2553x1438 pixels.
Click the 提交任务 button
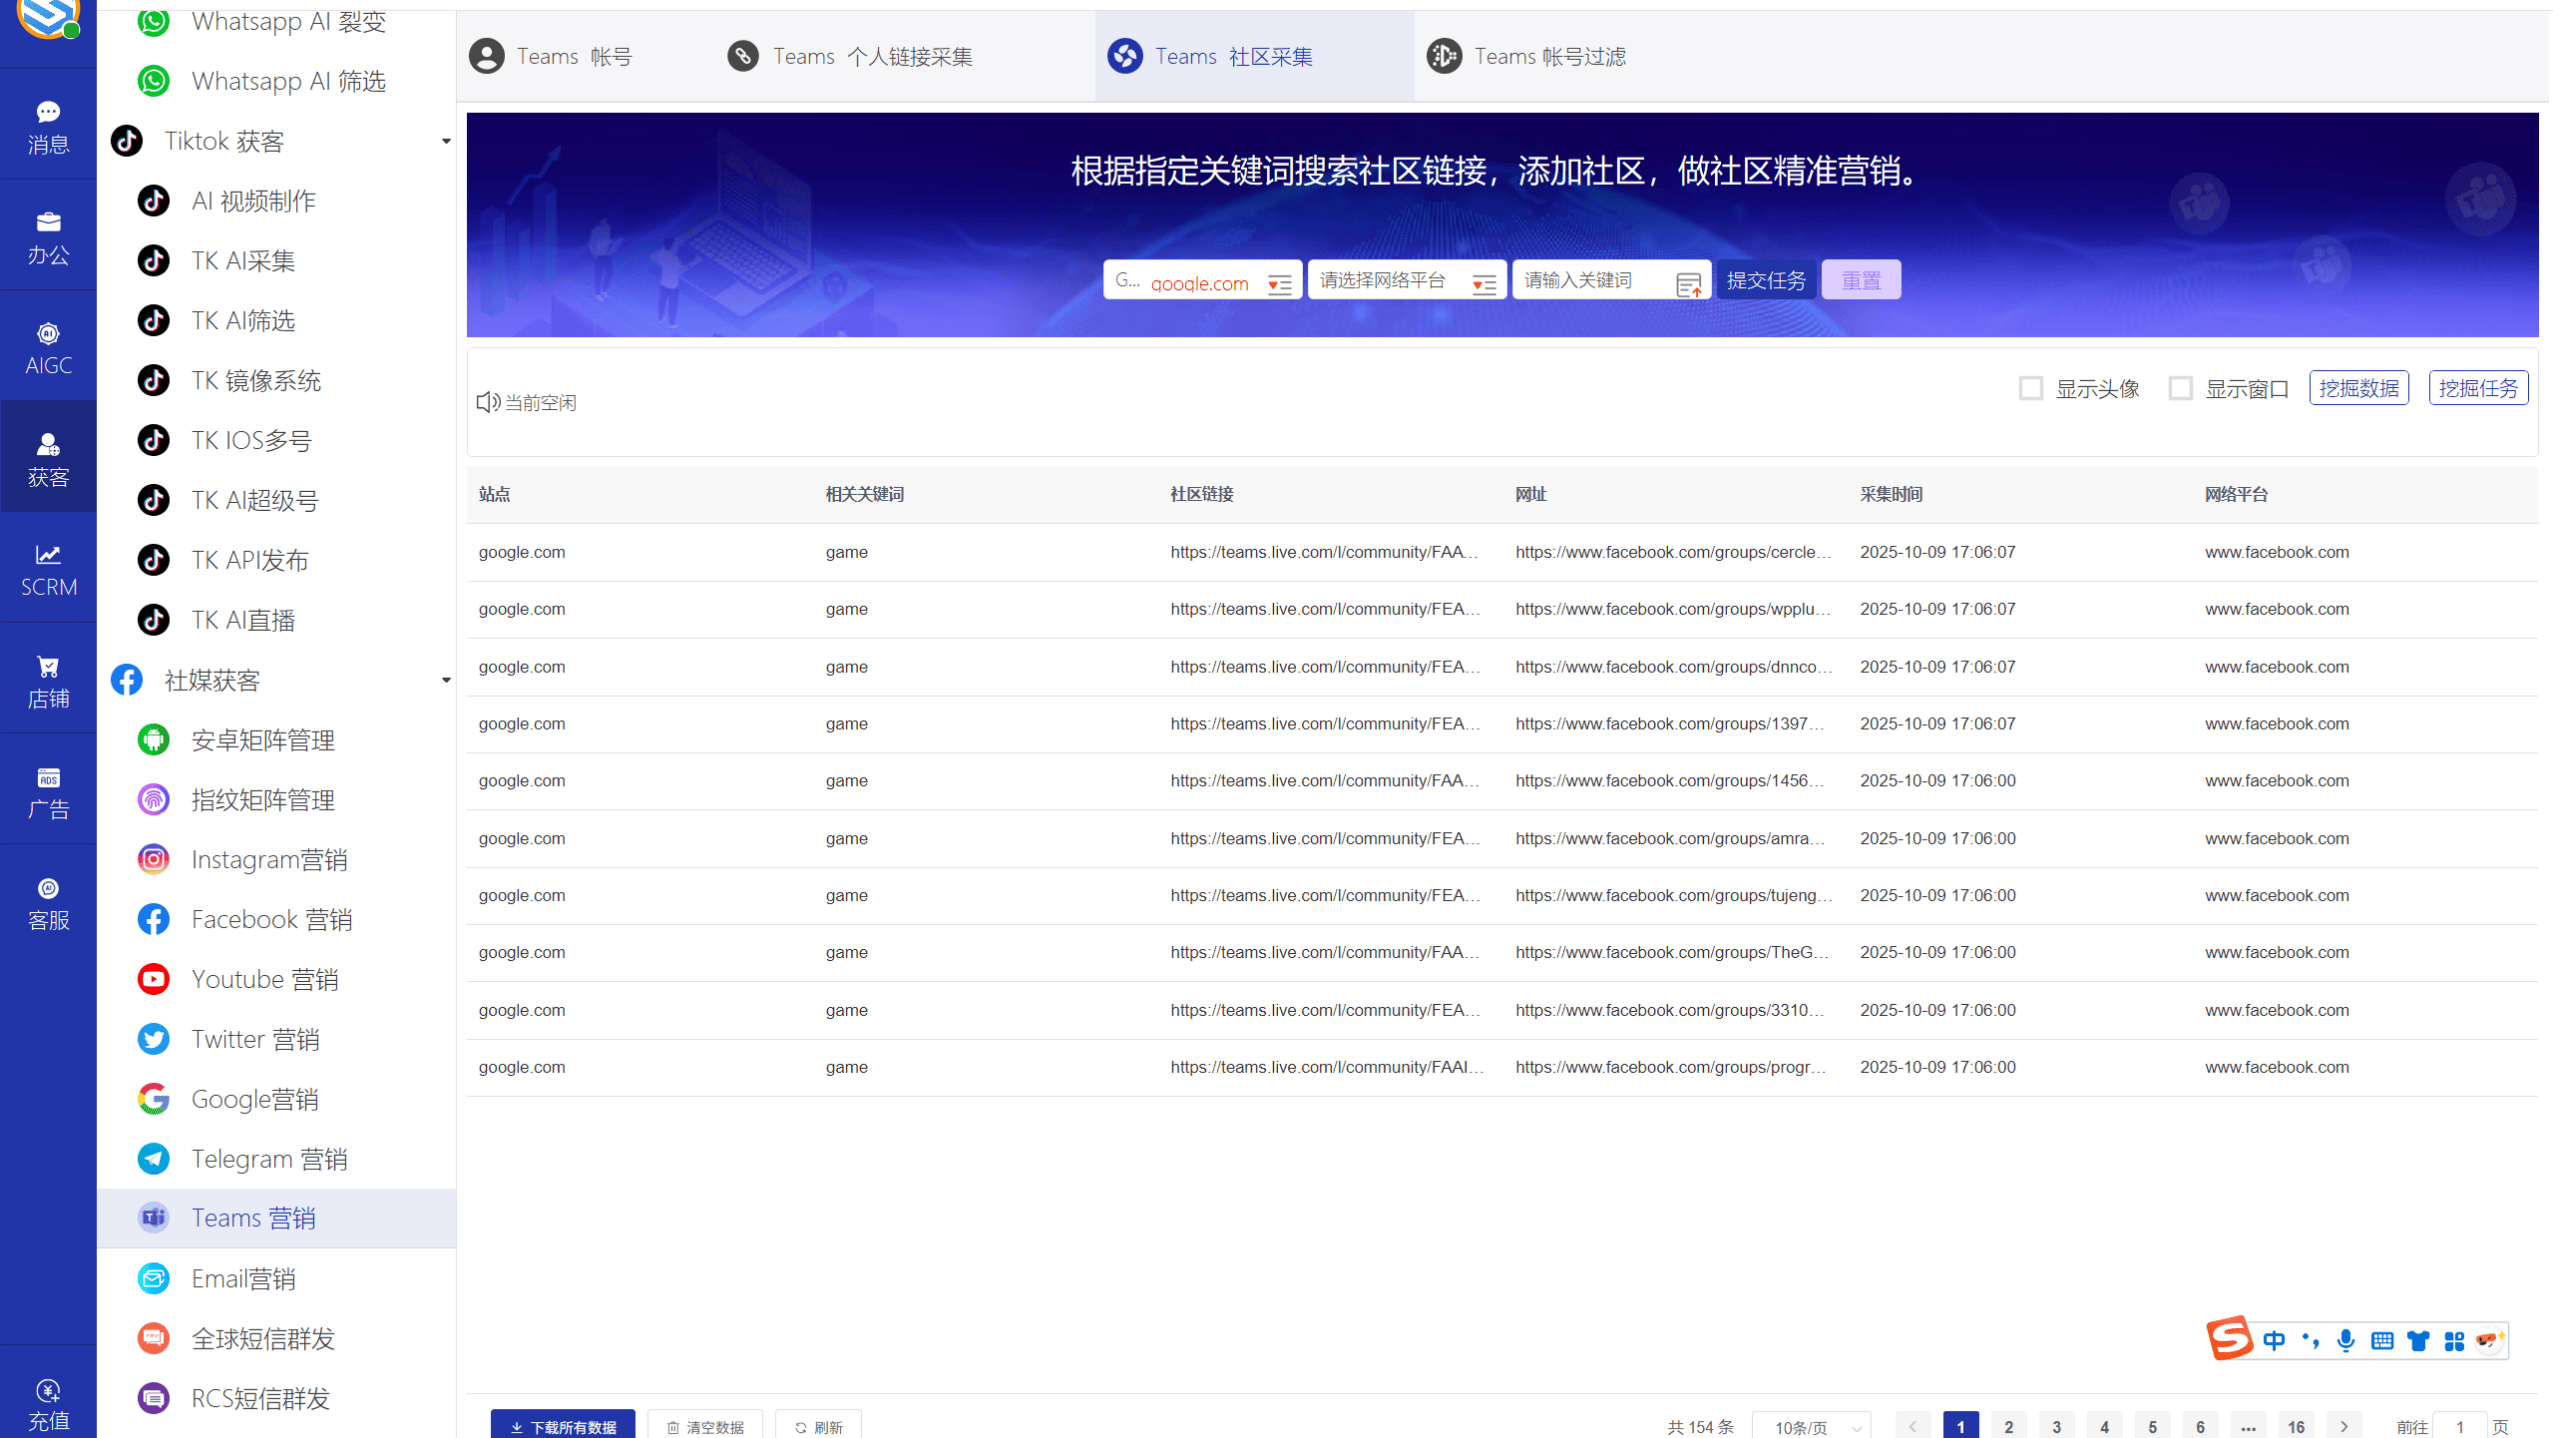(1767, 279)
